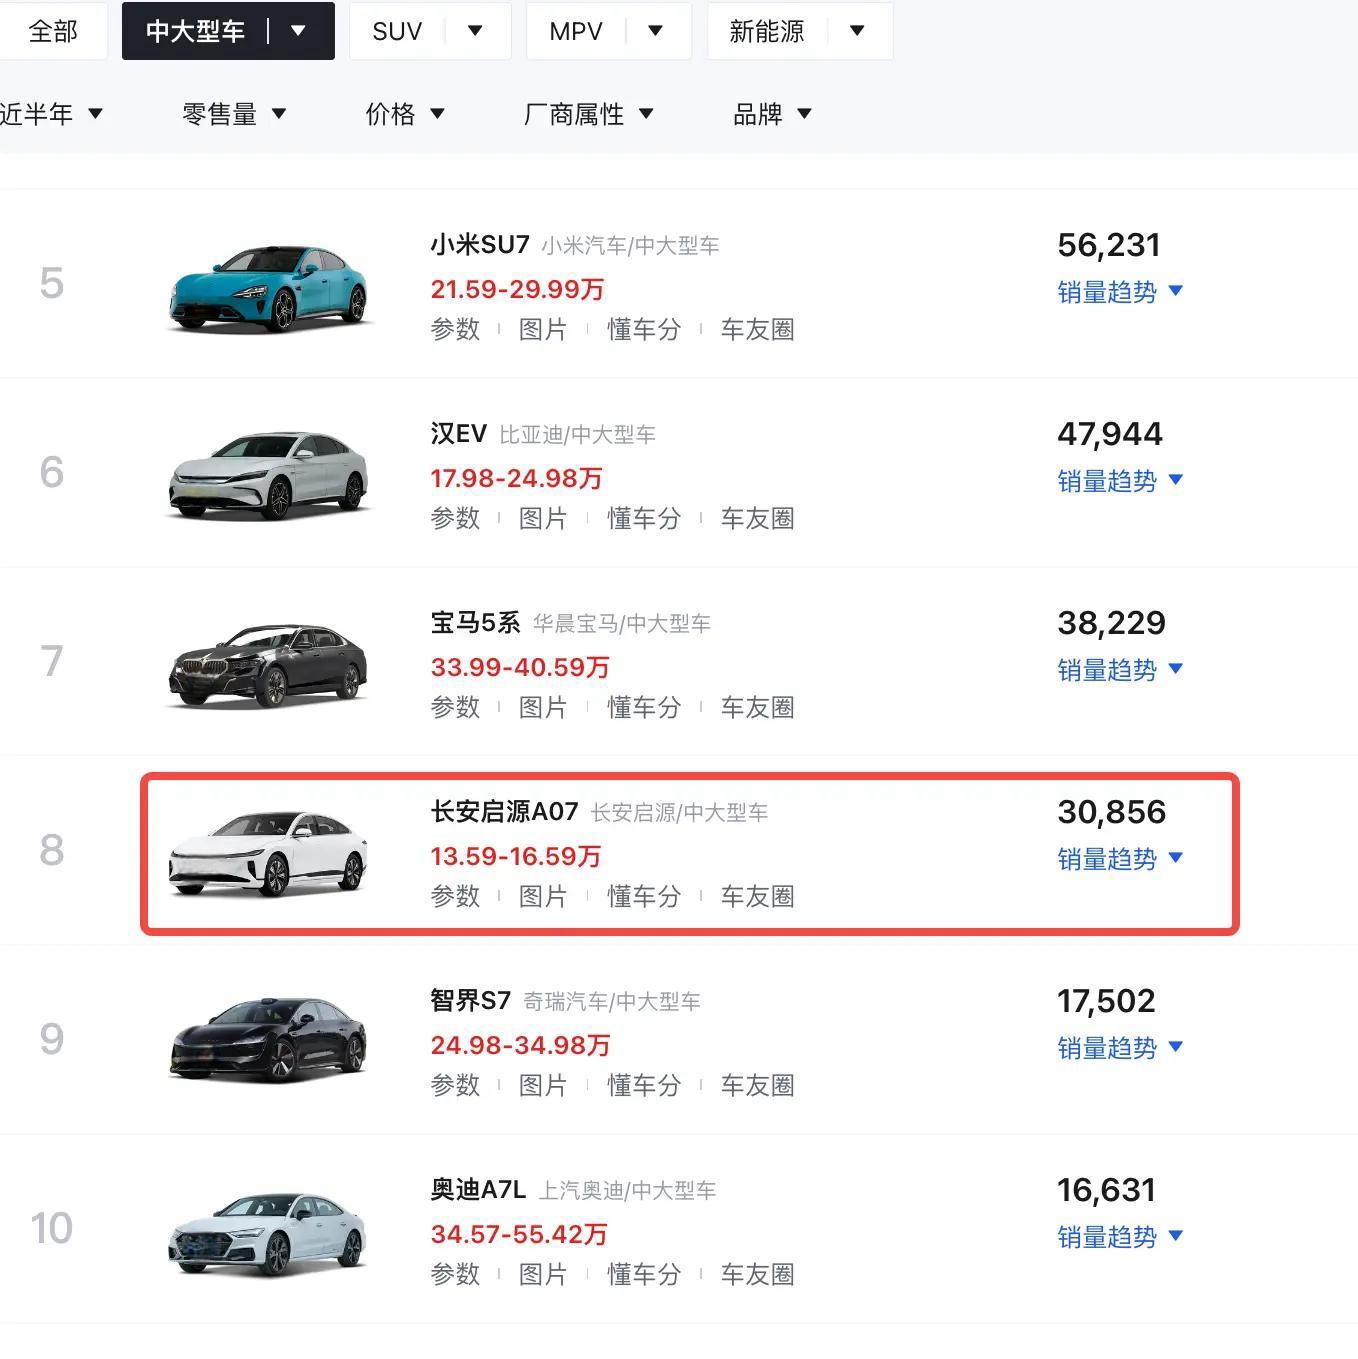Expand the 中大型车 category dropdown arrow

pyautogui.click(x=298, y=31)
